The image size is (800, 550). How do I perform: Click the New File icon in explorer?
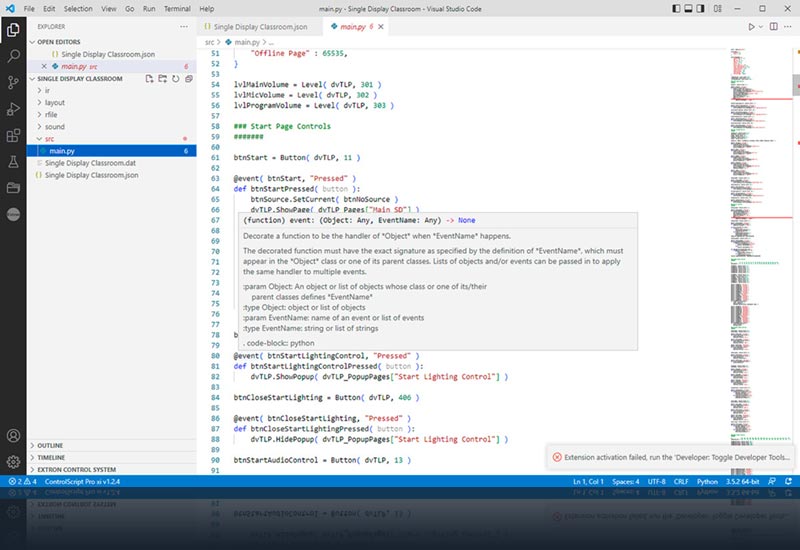click(x=149, y=78)
